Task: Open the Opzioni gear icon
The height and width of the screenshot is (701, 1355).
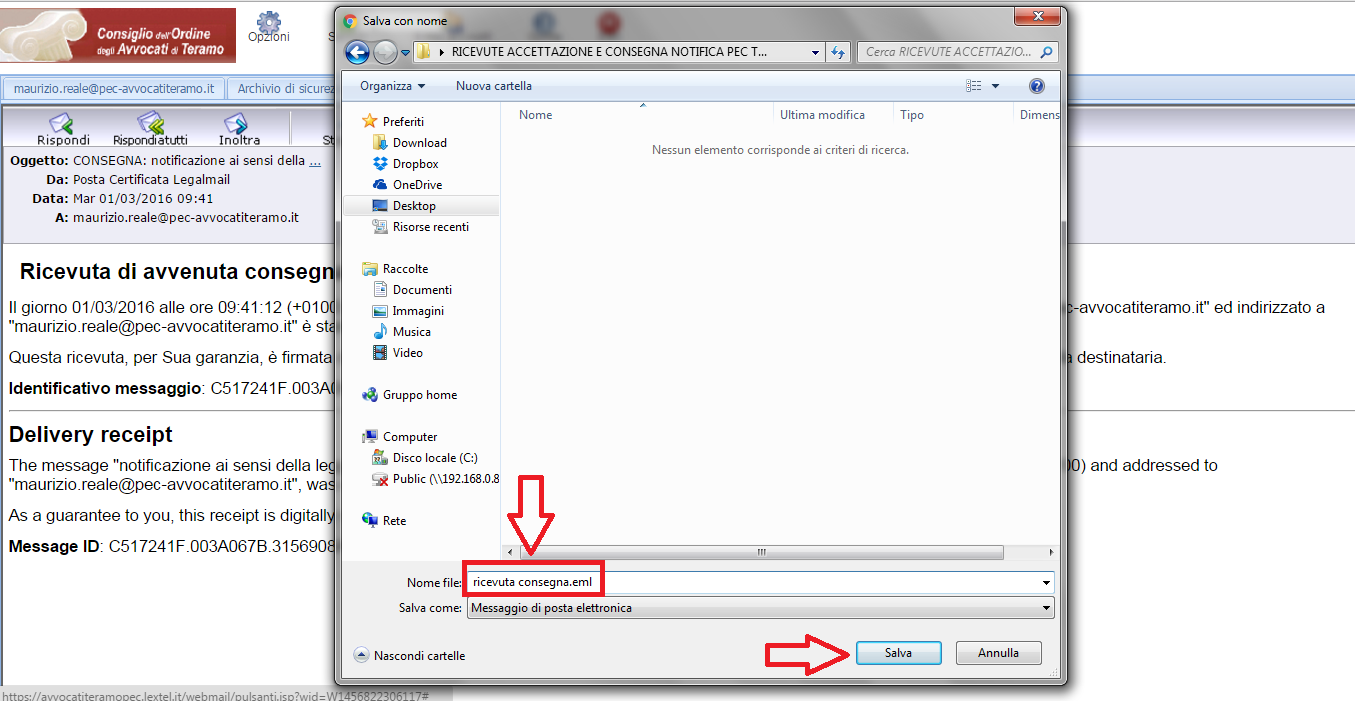Action: [269, 21]
